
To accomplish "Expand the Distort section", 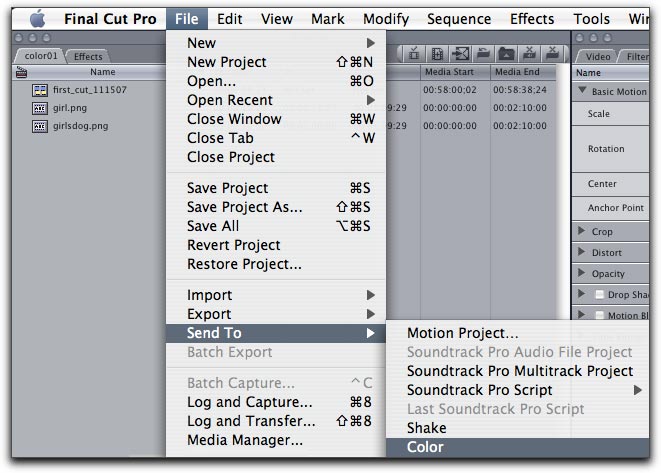I will [583, 253].
